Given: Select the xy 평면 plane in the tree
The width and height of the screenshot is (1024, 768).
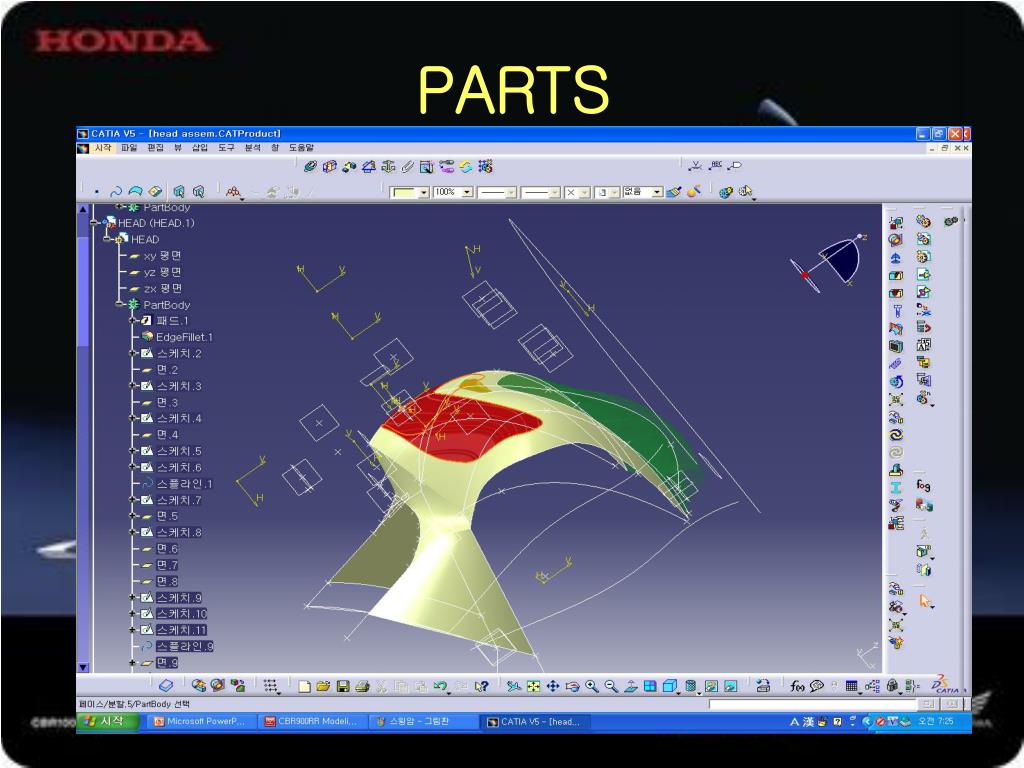Looking at the screenshot, I should (162, 255).
